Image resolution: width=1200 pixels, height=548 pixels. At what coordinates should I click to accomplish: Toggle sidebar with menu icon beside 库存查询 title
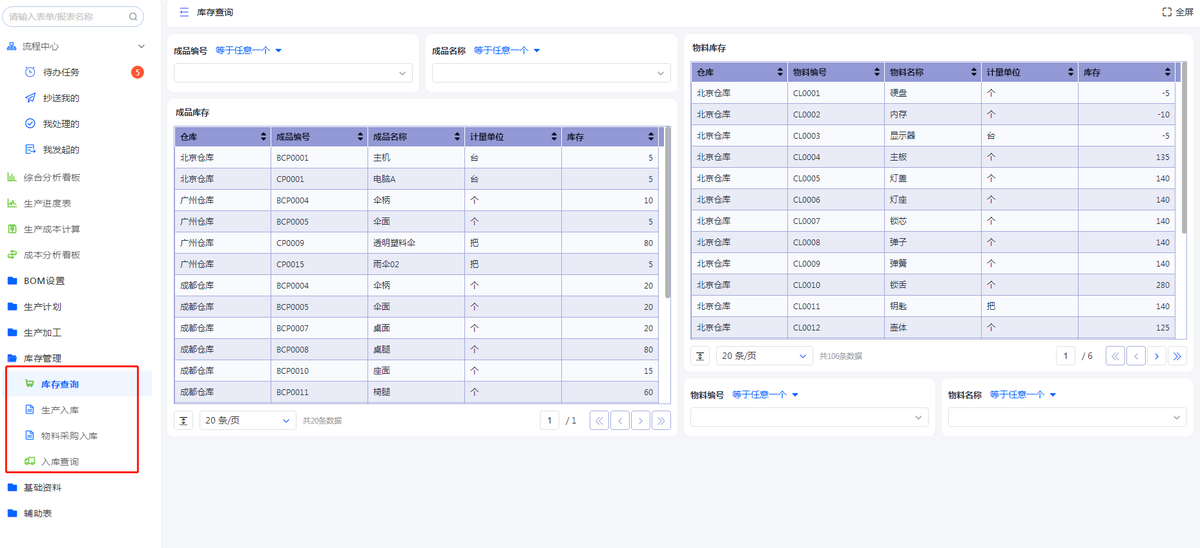tap(184, 12)
